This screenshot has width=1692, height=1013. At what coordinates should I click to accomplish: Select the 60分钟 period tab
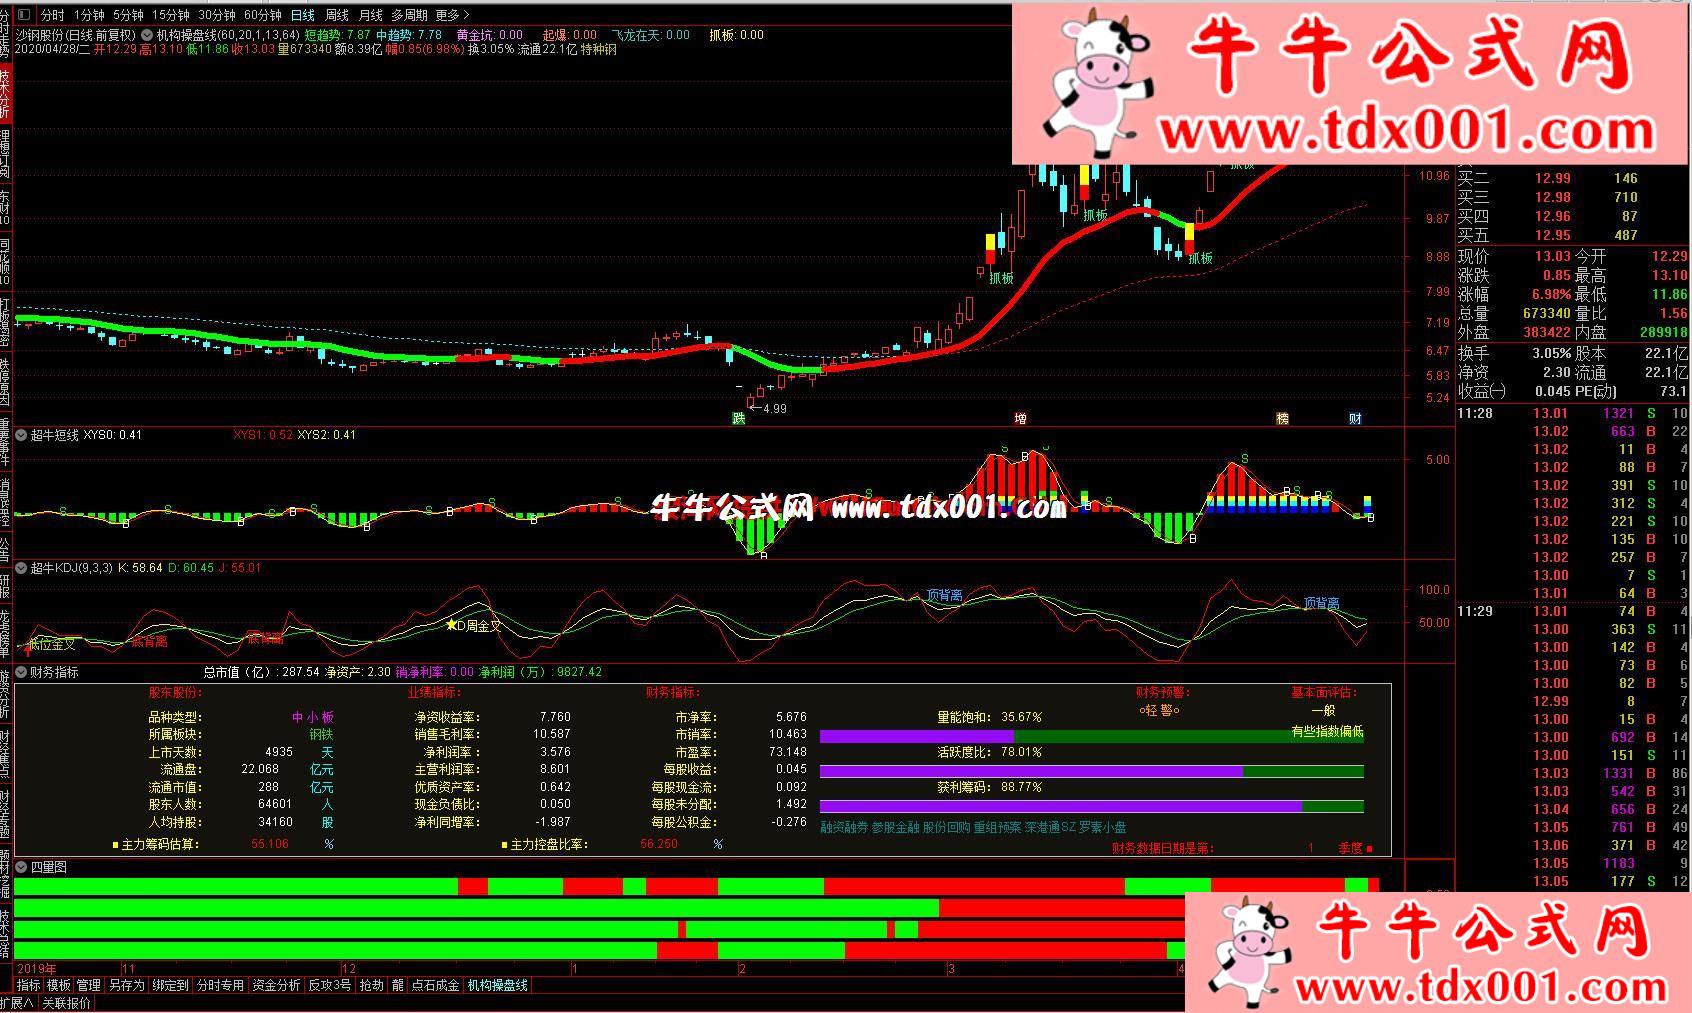tap(262, 15)
